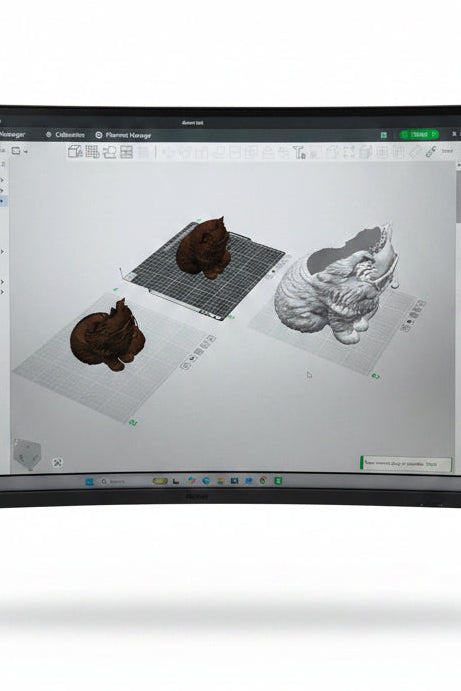Click the topmost side icon on plate 03

click(x=421, y=304)
